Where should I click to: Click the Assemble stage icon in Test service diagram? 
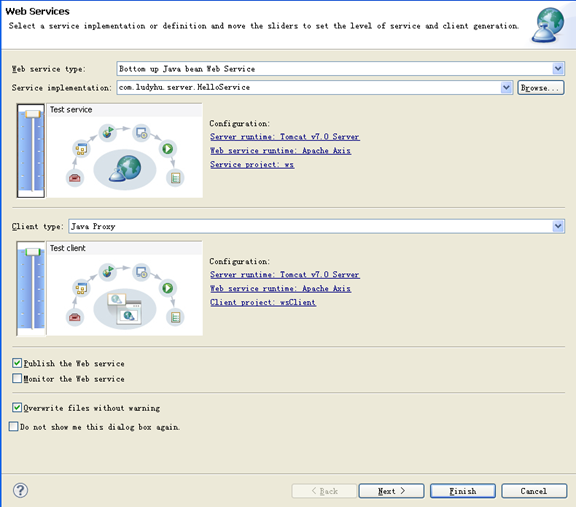pyautogui.click(x=81, y=149)
